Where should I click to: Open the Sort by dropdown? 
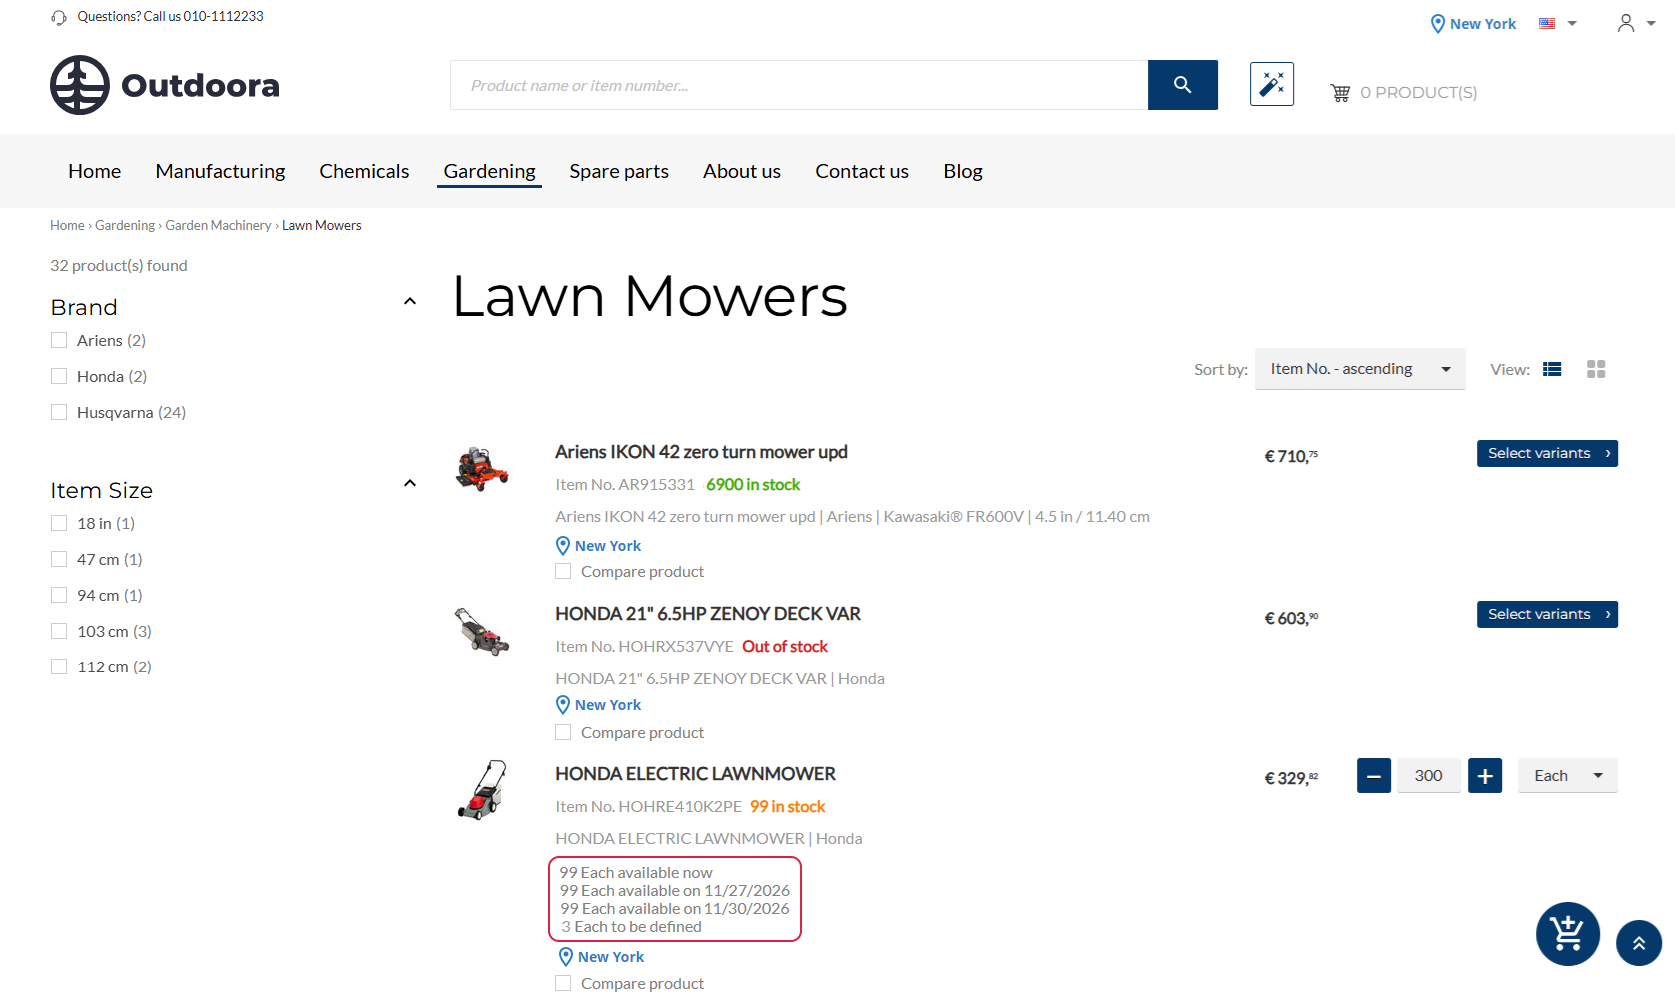coord(1359,369)
